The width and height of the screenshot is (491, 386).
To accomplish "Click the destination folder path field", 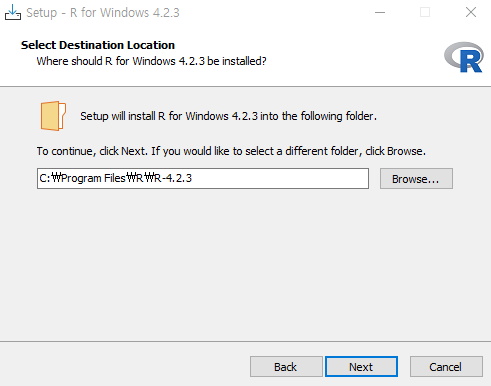I will [203, 178].
